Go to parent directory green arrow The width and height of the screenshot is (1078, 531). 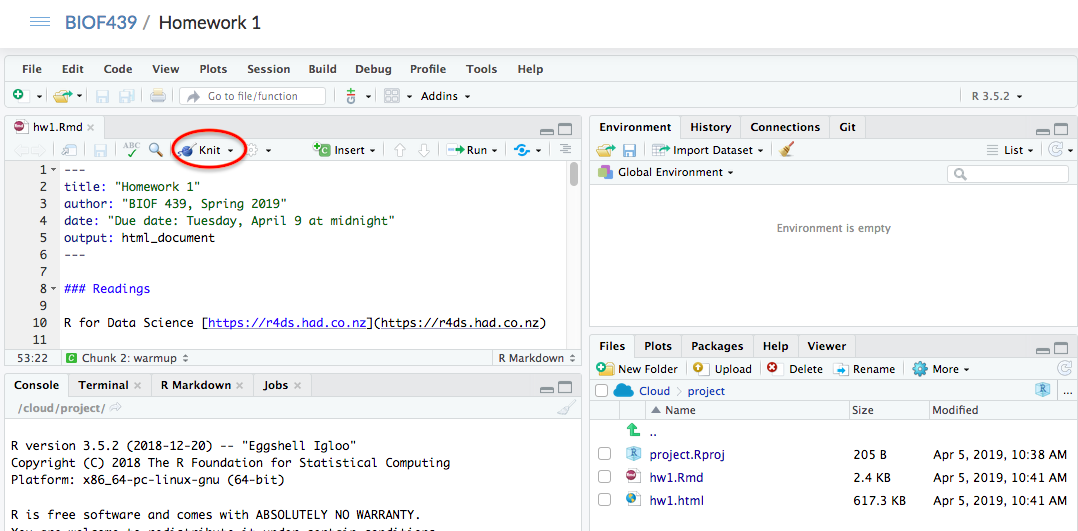[633, 430]
